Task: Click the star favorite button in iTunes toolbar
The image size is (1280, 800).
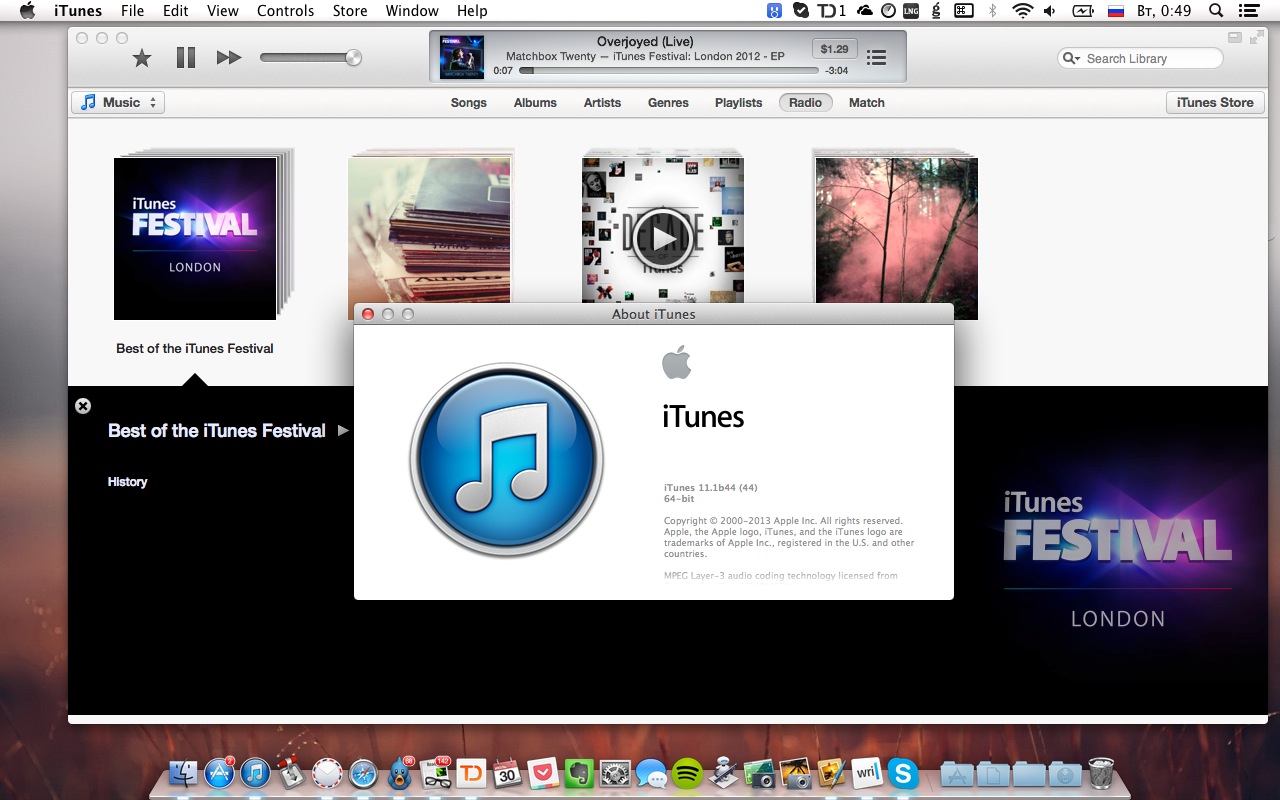Action: pos(142,58)
